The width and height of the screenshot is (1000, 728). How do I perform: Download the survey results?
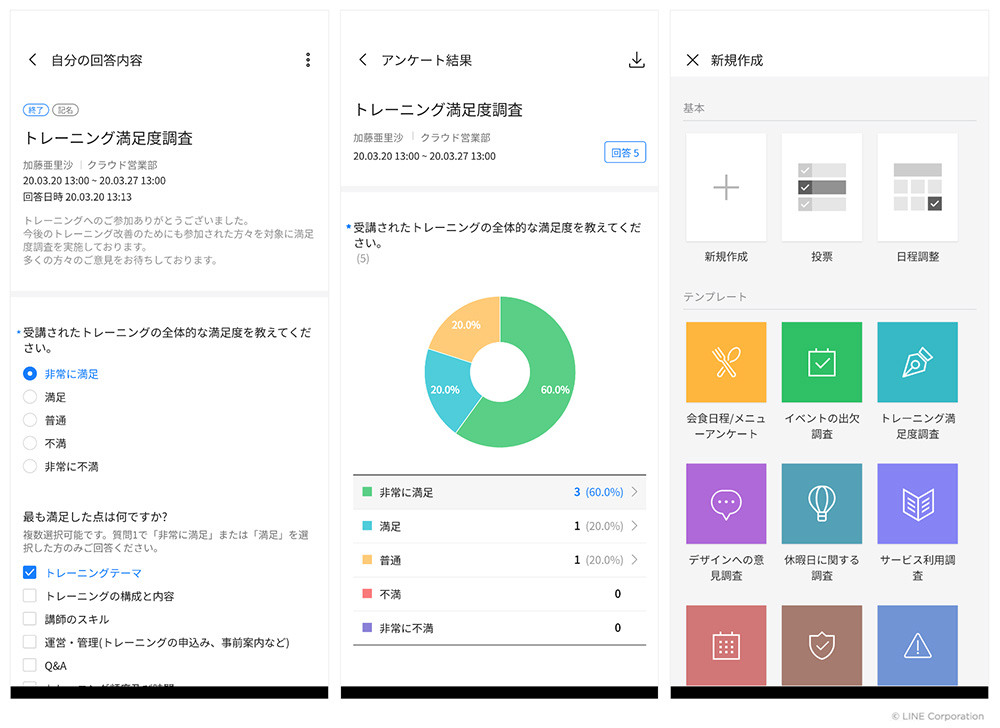point(636,60)
